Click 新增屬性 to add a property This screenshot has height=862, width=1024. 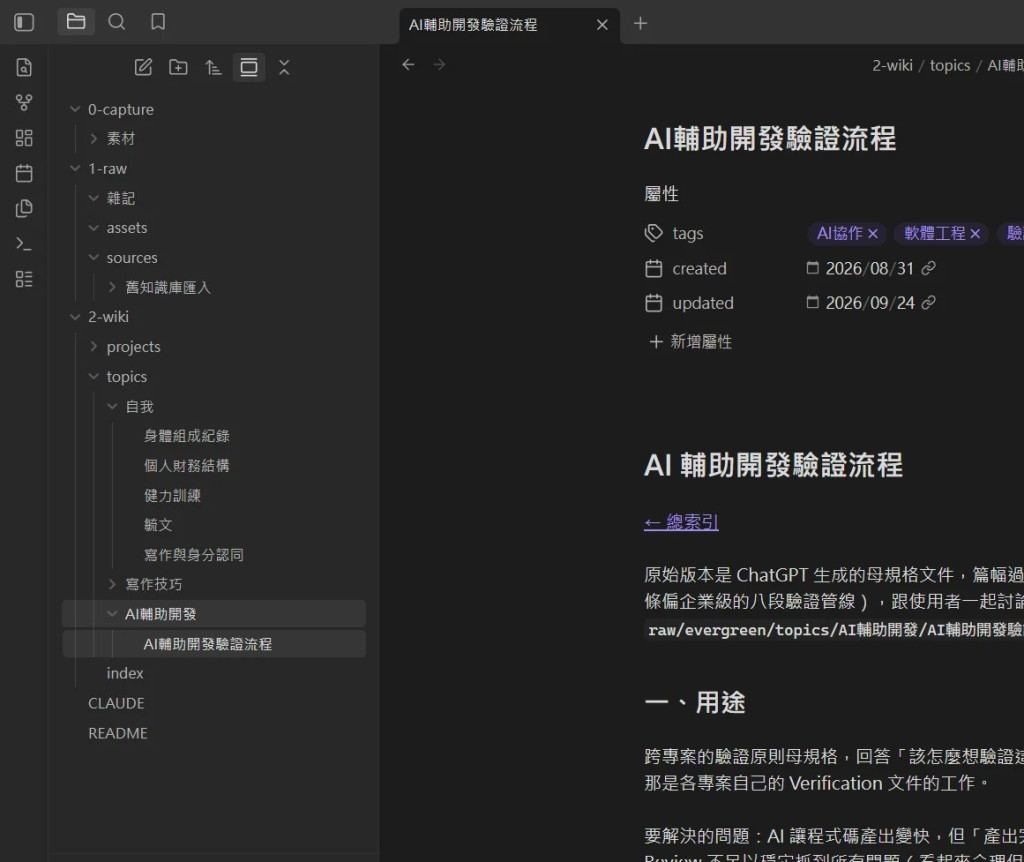click(x=690, y=342)
